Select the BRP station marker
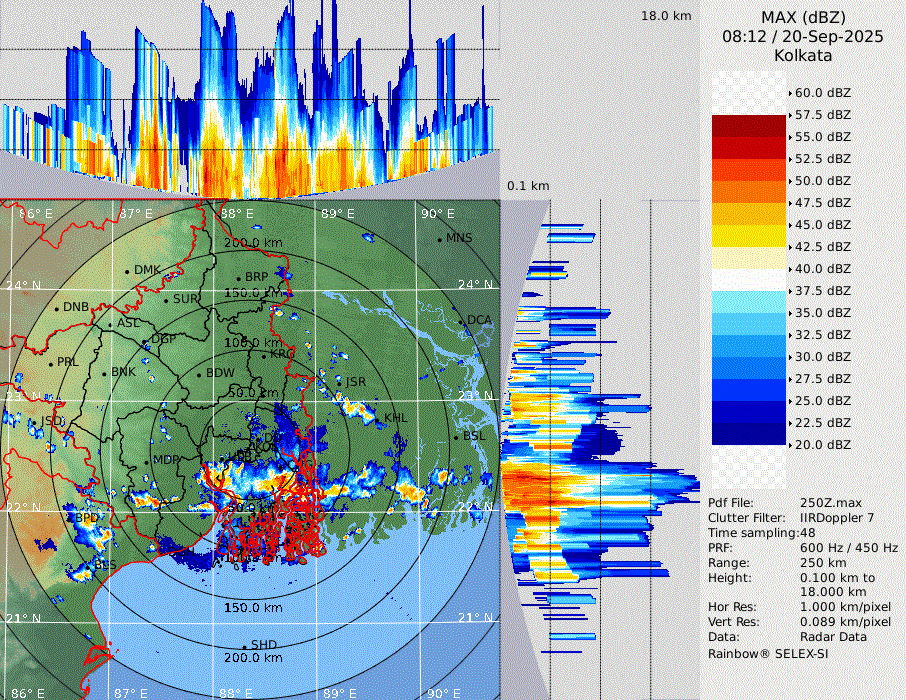This screenshot has width=906, height=700. (x=238, y=278)
